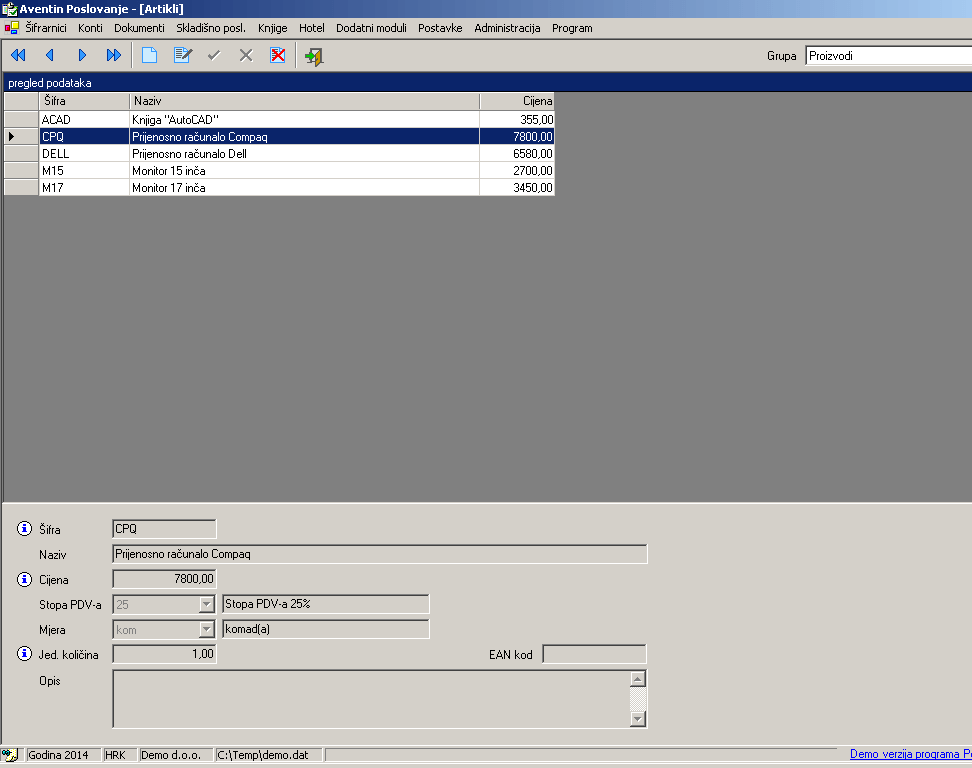Expand the Mjera dropdown
Viewport: 972px width, 768px height.
pos(207,629)
